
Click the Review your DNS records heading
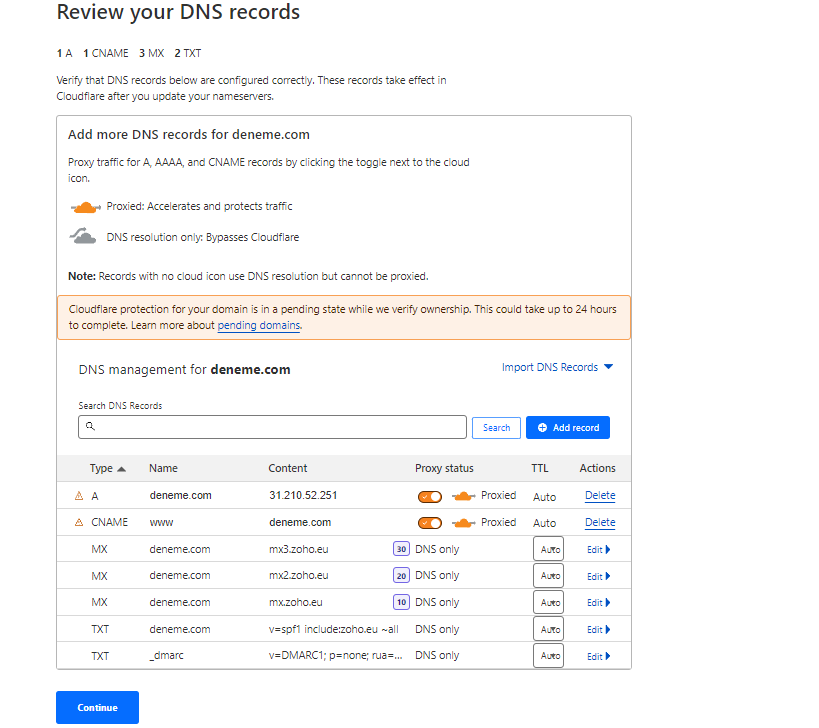(178, 12)
